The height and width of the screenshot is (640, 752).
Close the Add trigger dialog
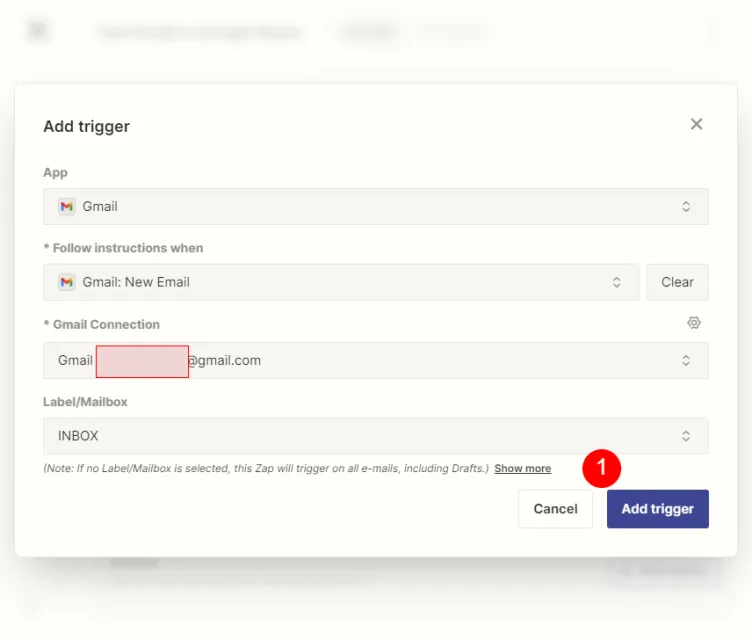696,124
